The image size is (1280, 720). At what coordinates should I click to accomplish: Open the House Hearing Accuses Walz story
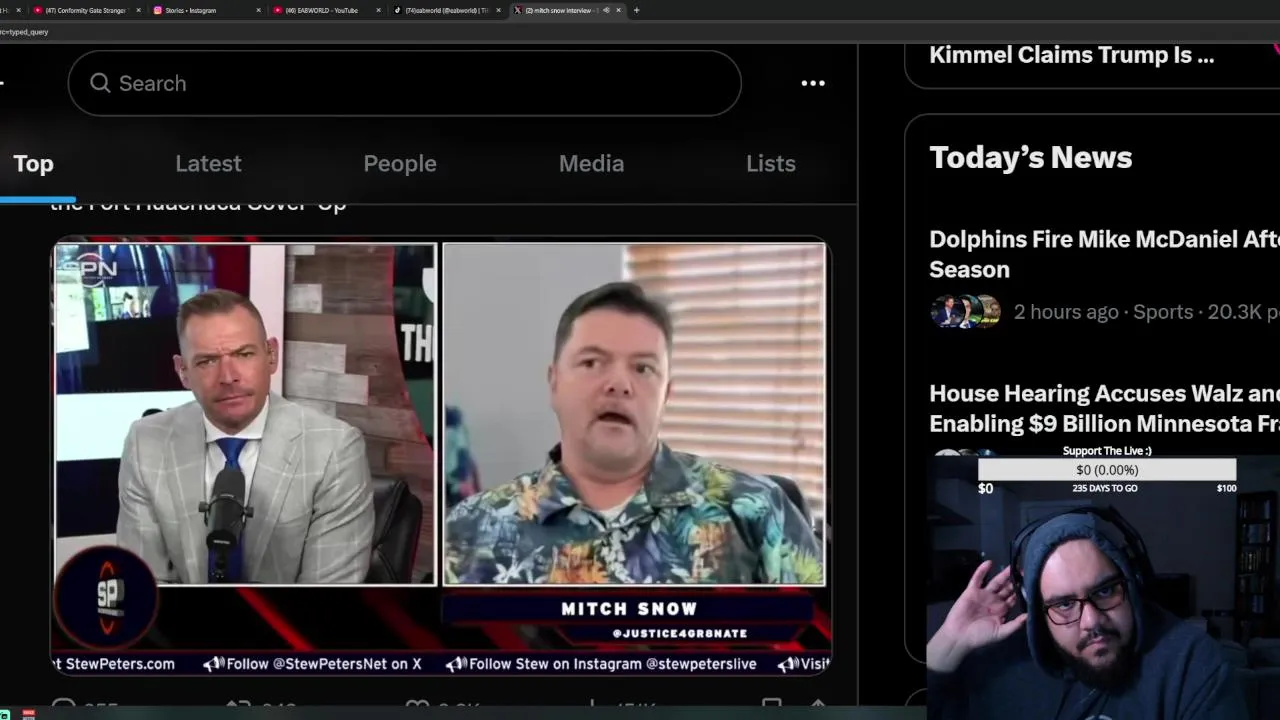tap(1104, 408)
